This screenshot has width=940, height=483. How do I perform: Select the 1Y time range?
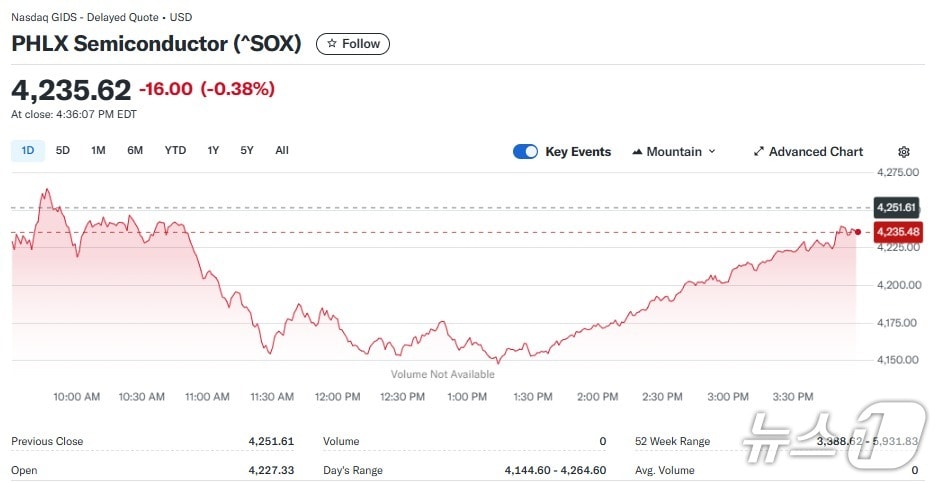[213, 151]
